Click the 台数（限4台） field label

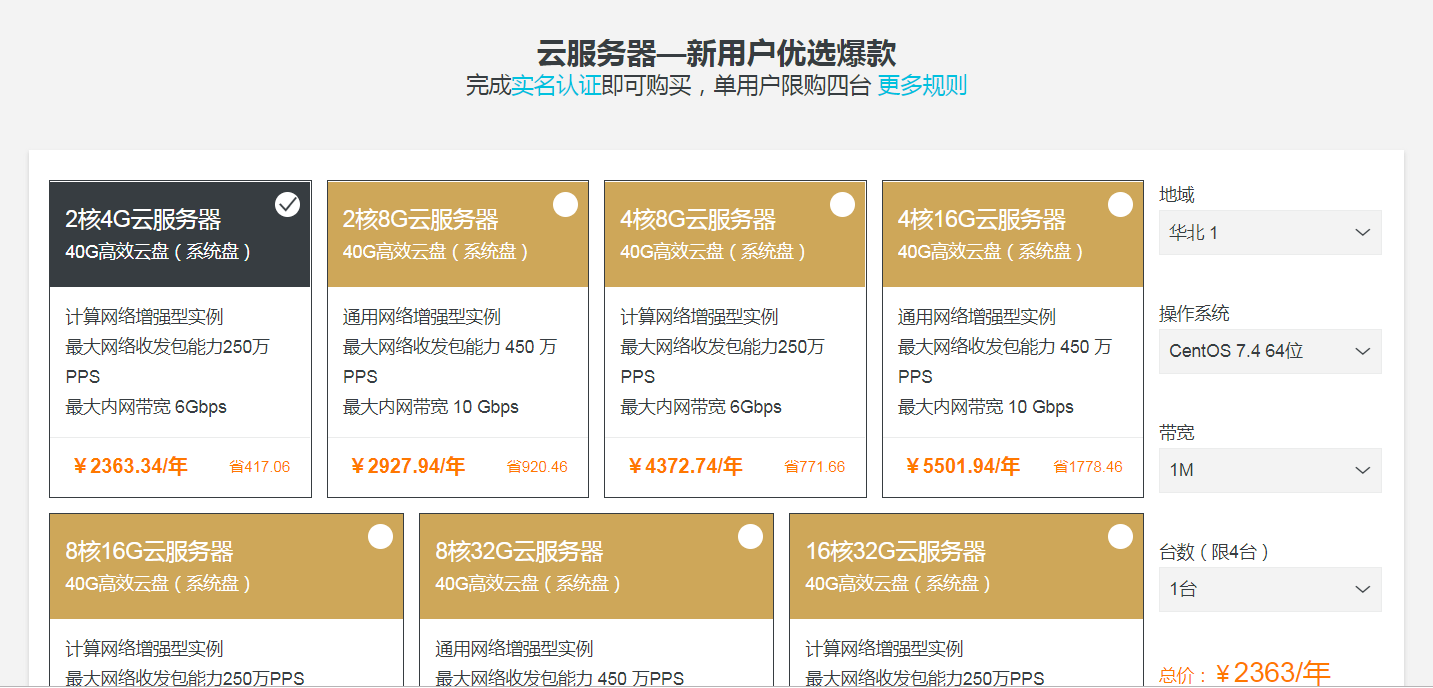[x=1214, y=552]
